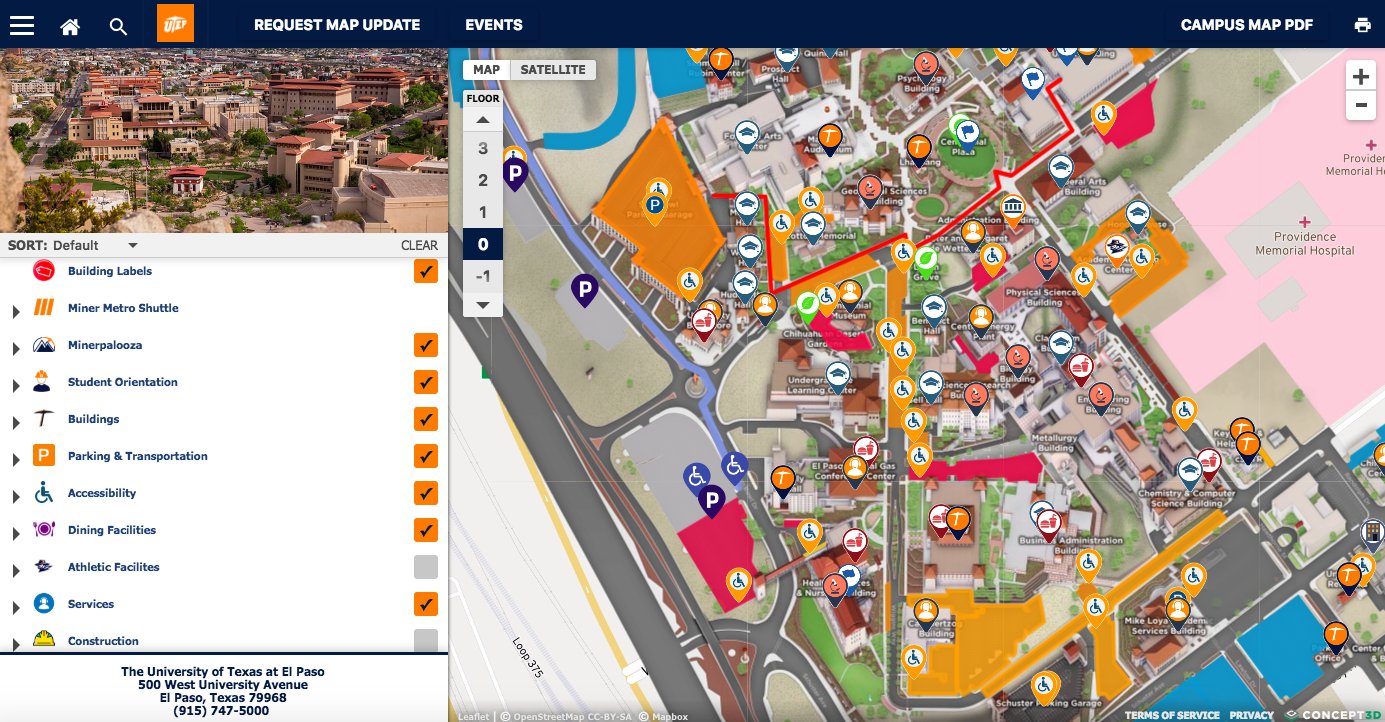Expand the Buildings category
This screenshot has height=722, width=1385.
pyautogui.click(x=15, y=422)
